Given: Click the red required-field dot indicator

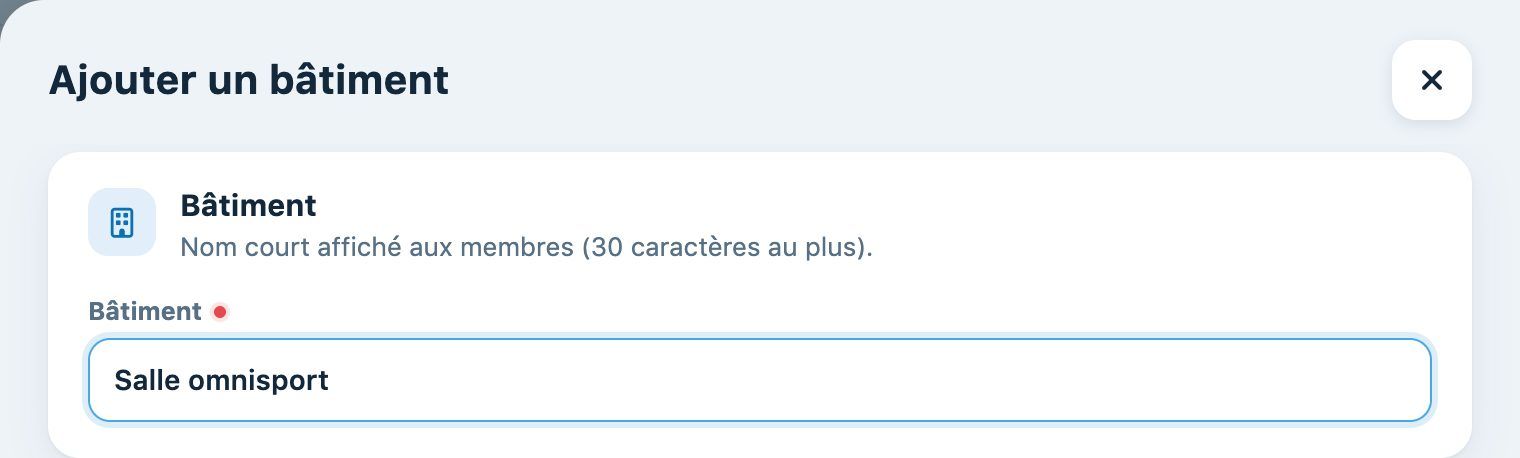Looking at the screenshot, I should tap(220, 312).
